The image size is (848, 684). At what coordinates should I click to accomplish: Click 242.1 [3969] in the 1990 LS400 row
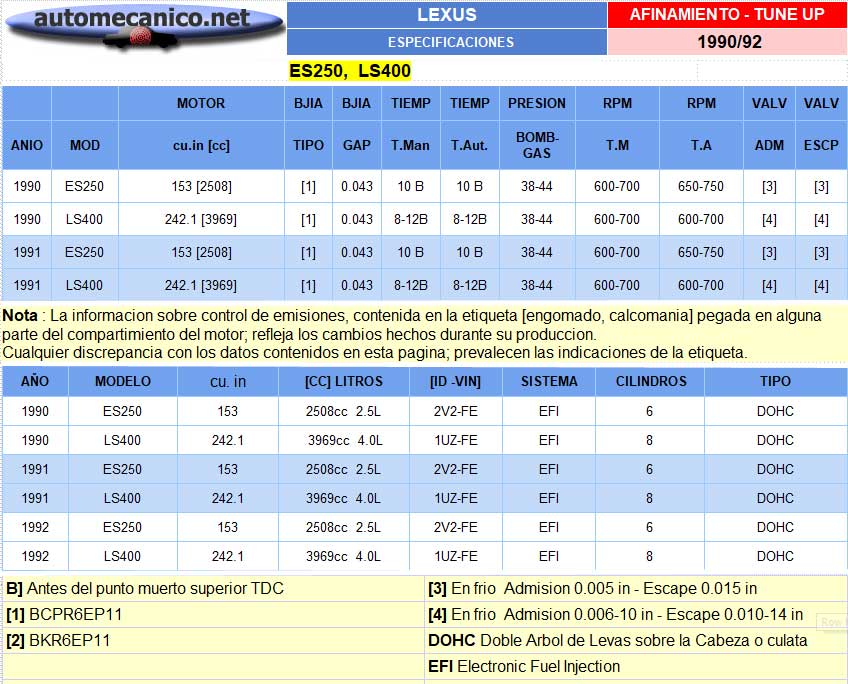tap(201, 220)
